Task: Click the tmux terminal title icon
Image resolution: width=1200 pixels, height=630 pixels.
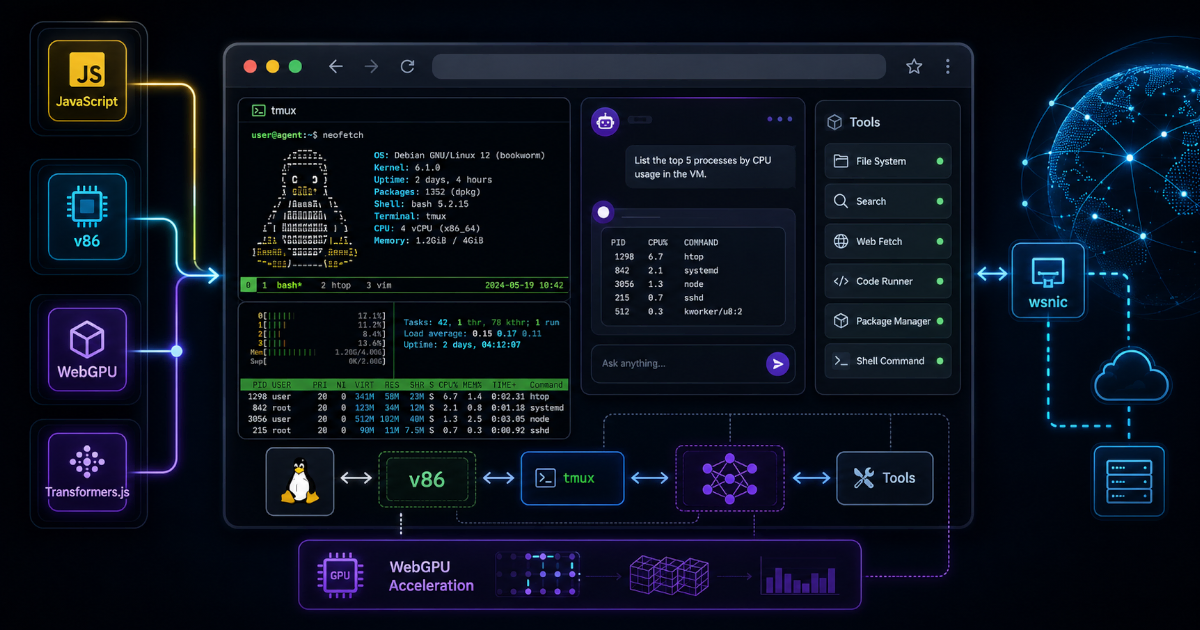Action: pyautogui.click(x=258, y=111)
